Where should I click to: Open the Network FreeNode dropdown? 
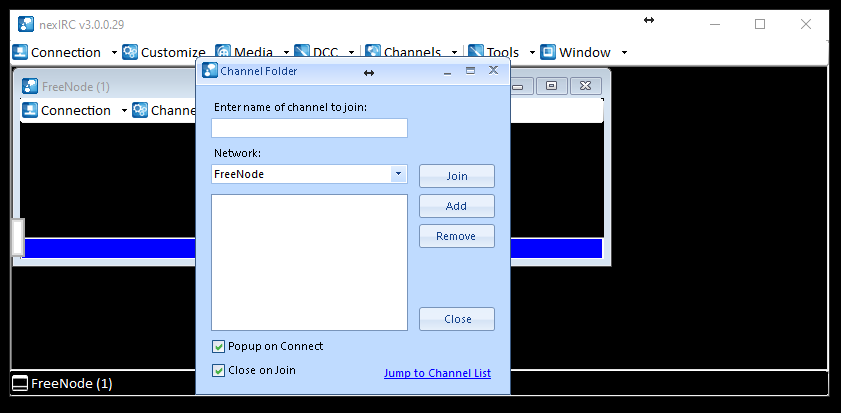point(398,174)
